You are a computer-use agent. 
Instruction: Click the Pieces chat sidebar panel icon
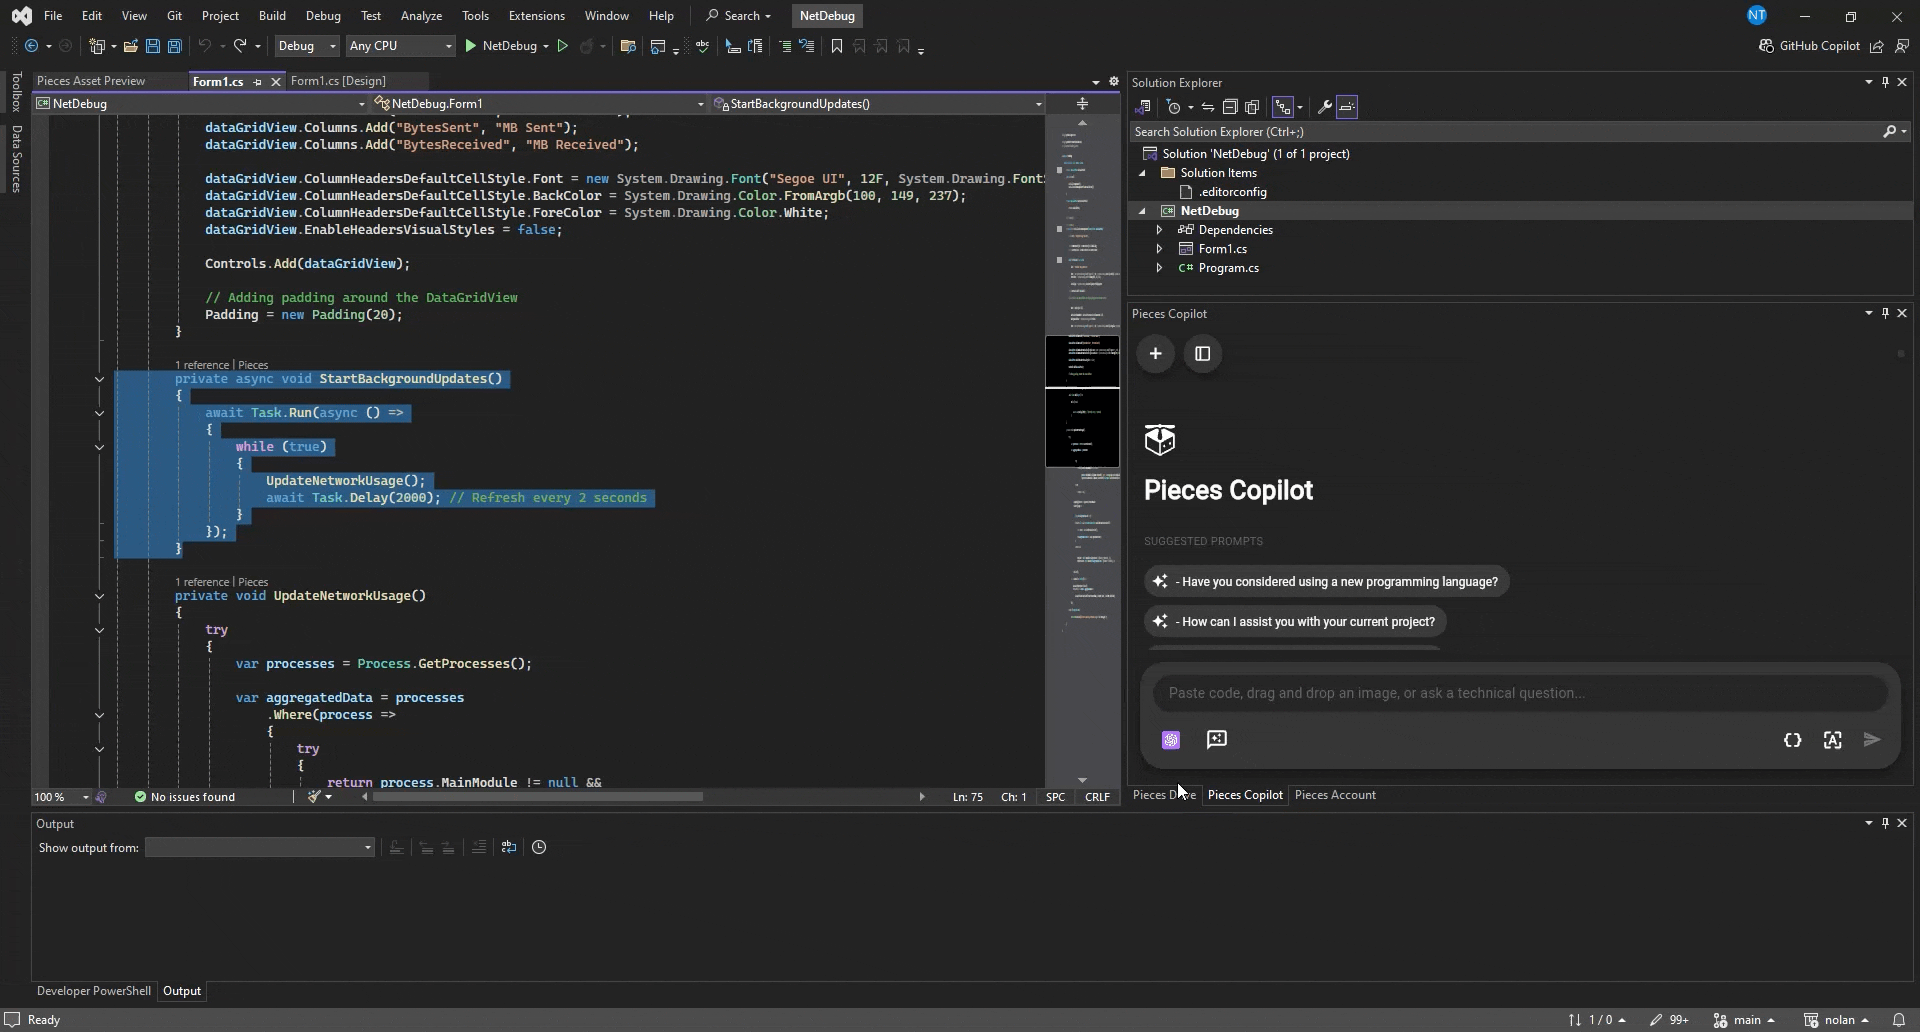(x=1203, y=354)
